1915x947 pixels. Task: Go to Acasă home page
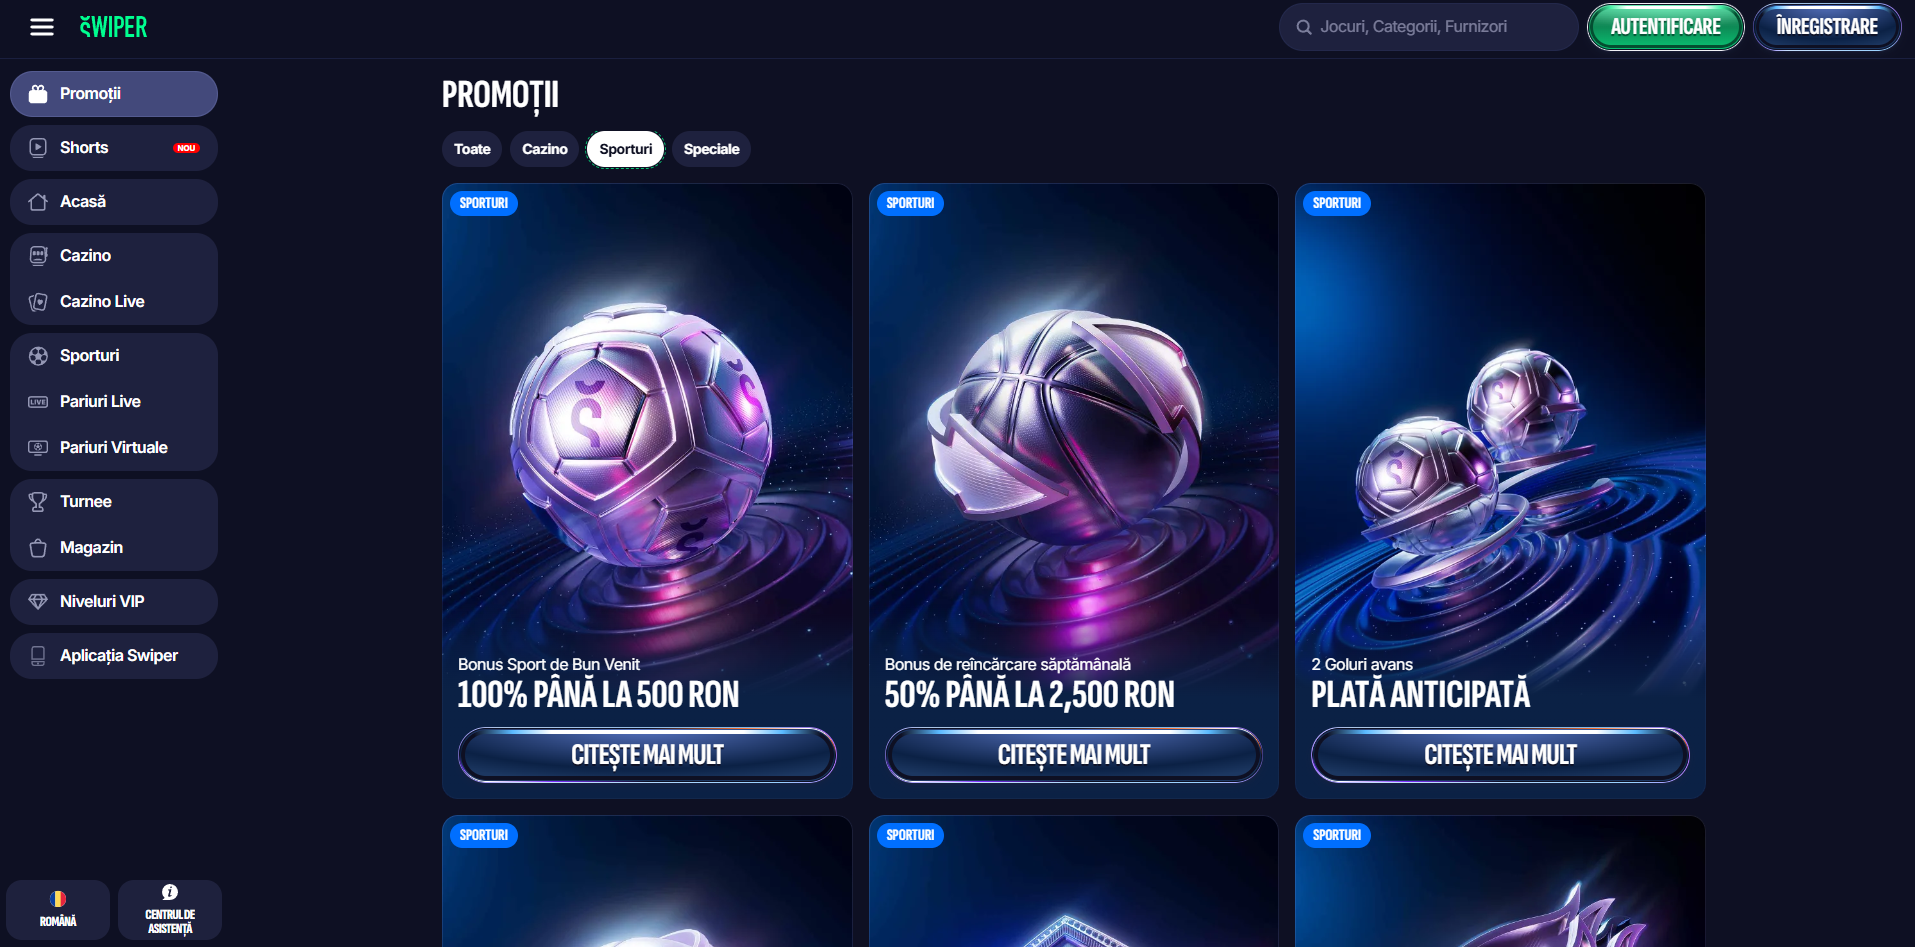[114, 202]
